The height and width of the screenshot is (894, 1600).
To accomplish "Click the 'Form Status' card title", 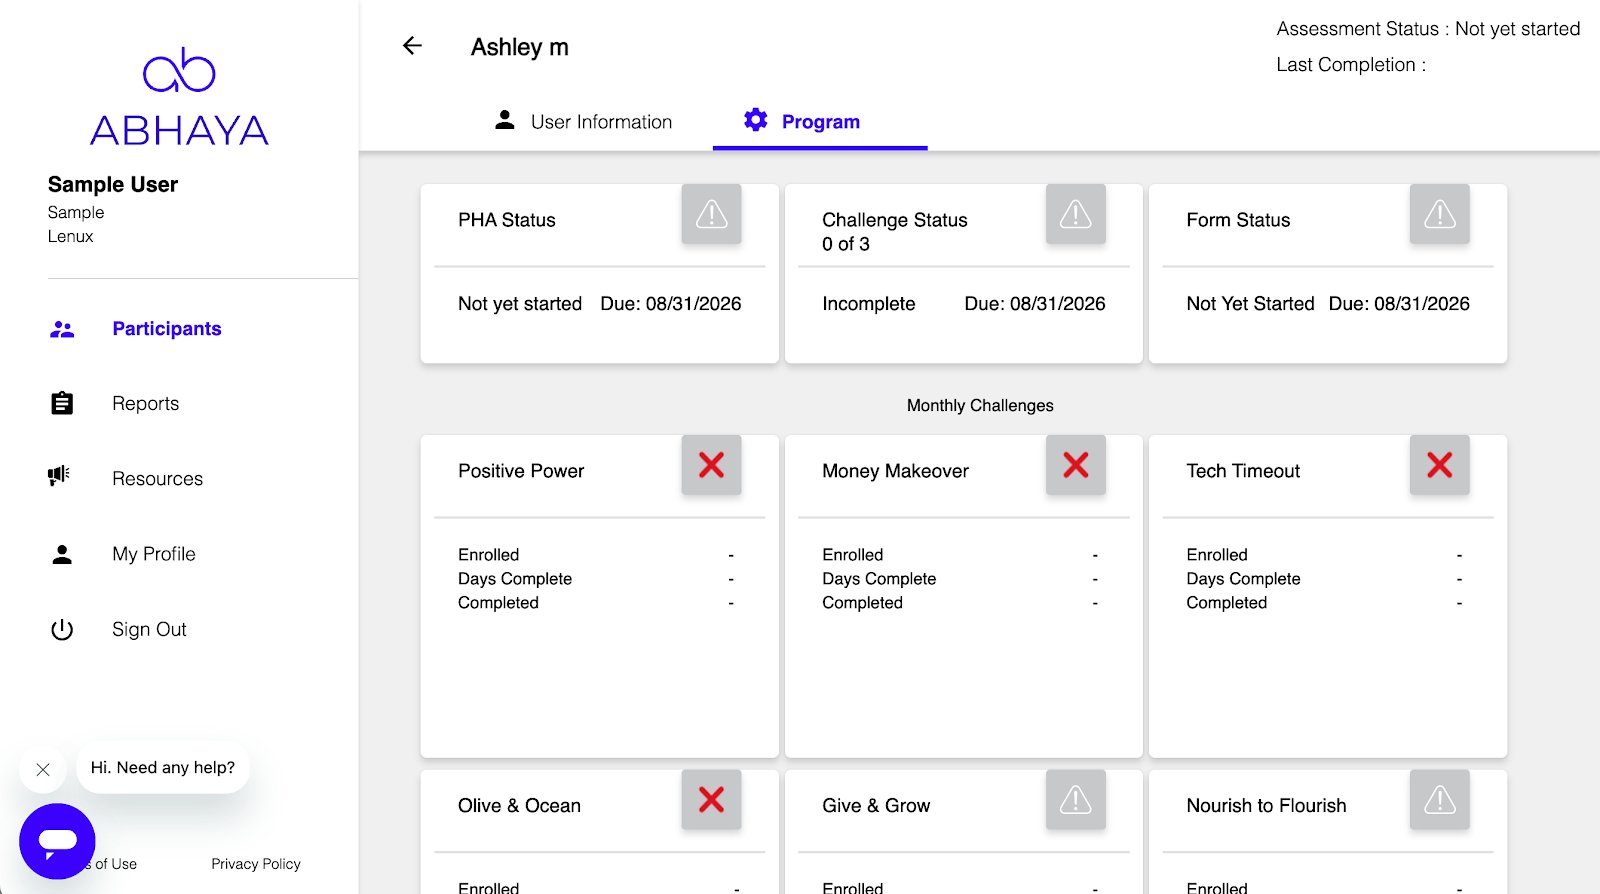I will click(1238, 220).
